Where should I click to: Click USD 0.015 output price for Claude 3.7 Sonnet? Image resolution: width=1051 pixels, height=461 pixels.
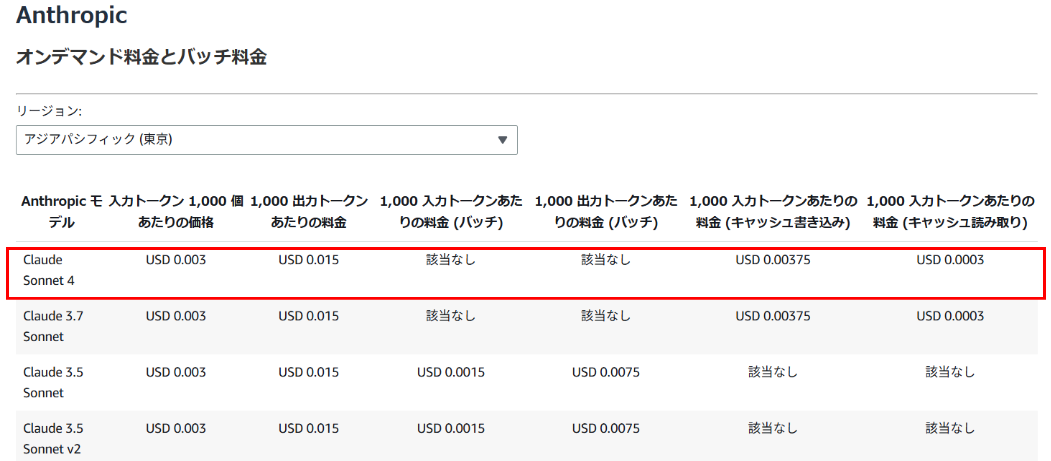308,316
